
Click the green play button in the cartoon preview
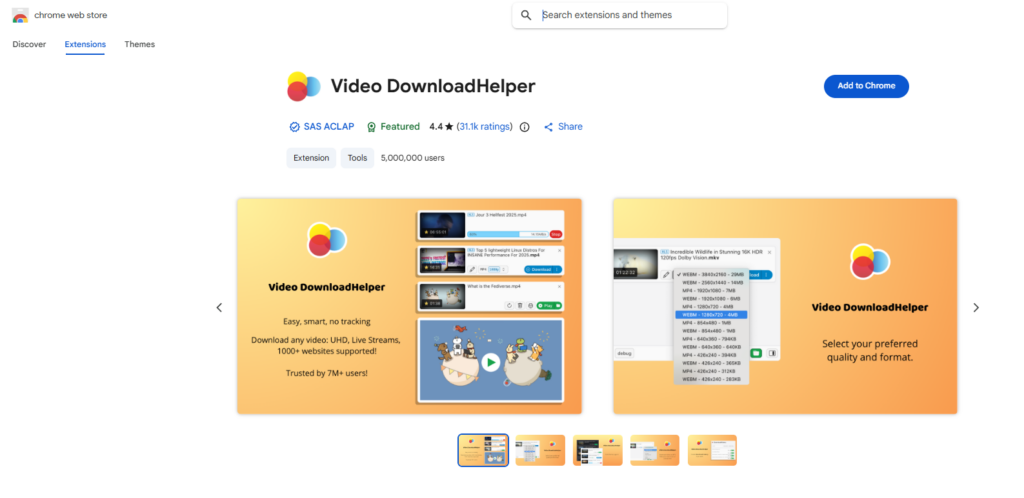point(490,362)
